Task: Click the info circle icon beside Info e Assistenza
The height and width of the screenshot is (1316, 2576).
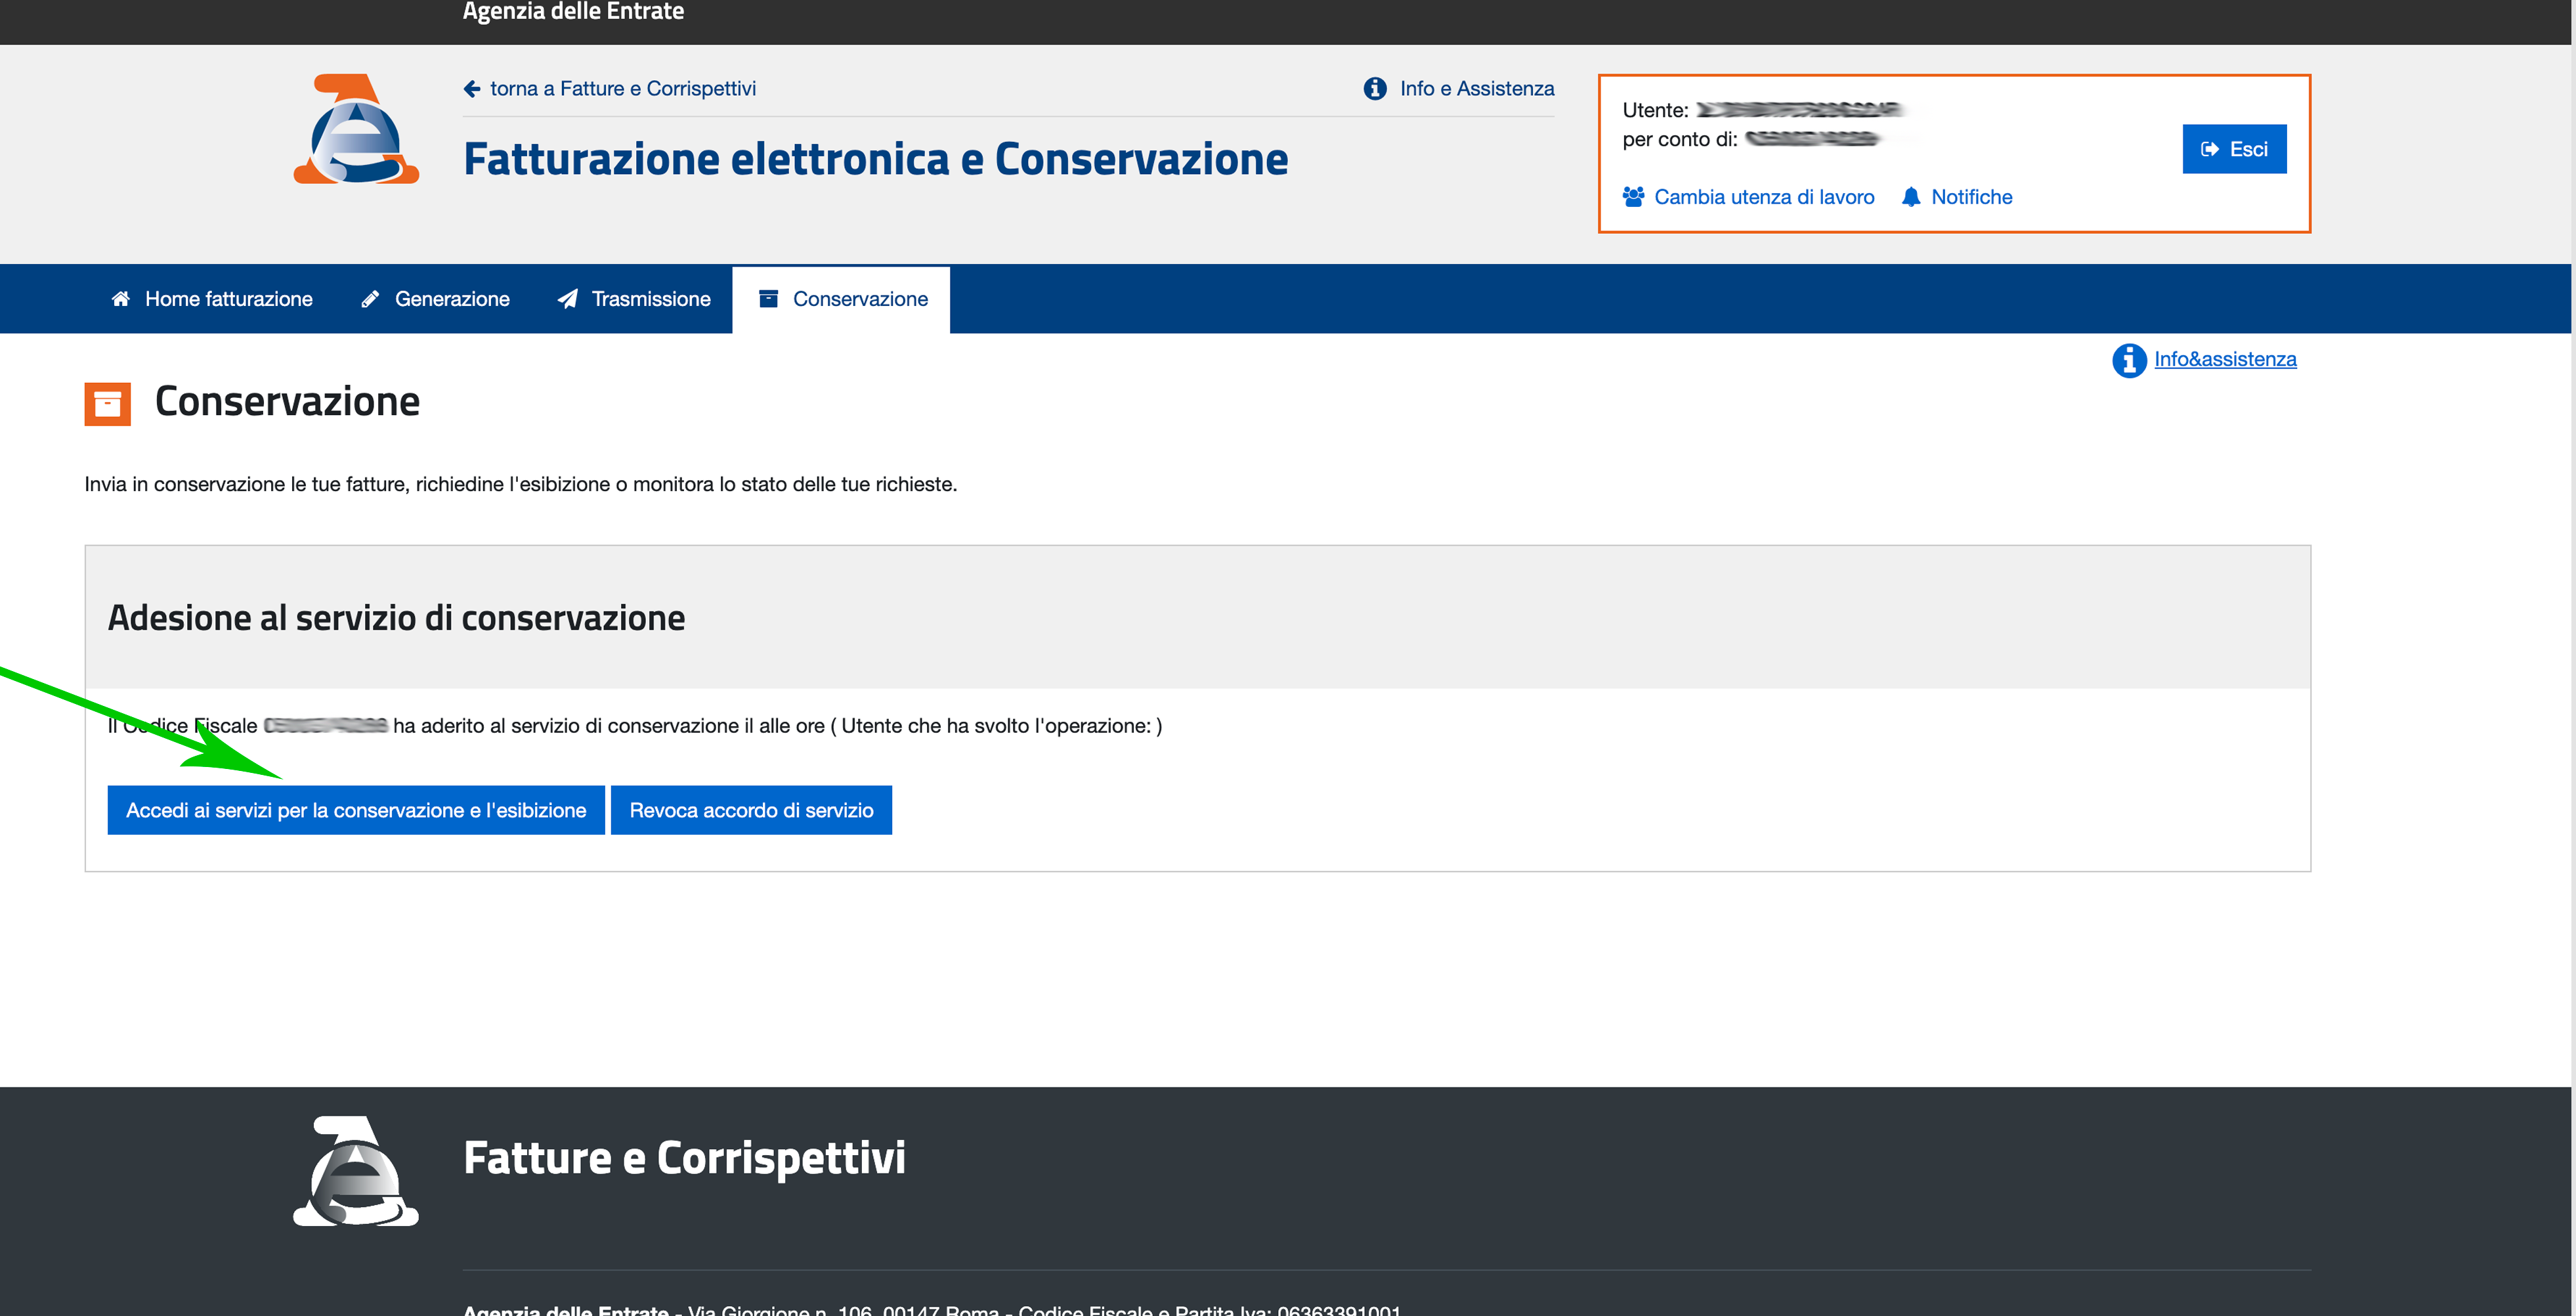Action: pyautogui.click(x=1375, y=89)
